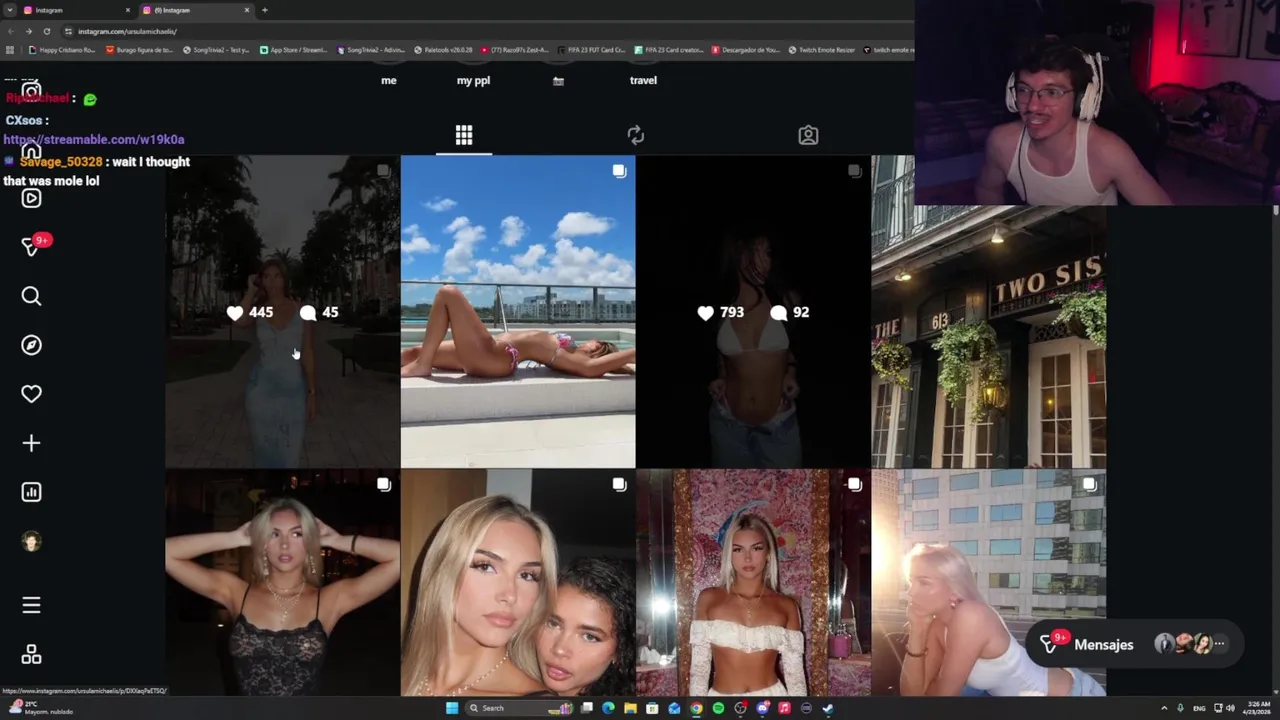Open the black lace top post
Image resolution: width=1280 pixels, height=720 pixels.
tap(282, 583)
